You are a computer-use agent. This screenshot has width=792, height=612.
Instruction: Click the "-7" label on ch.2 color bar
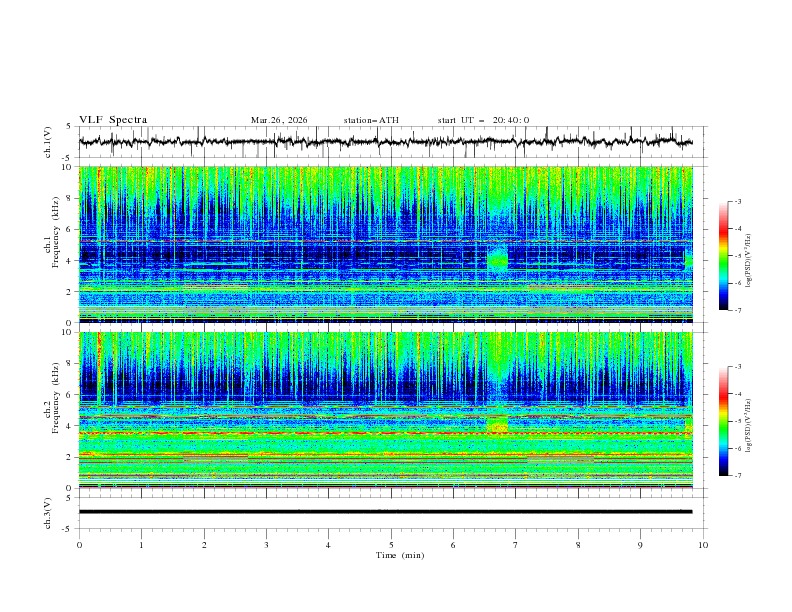click(x=737, y=476)
